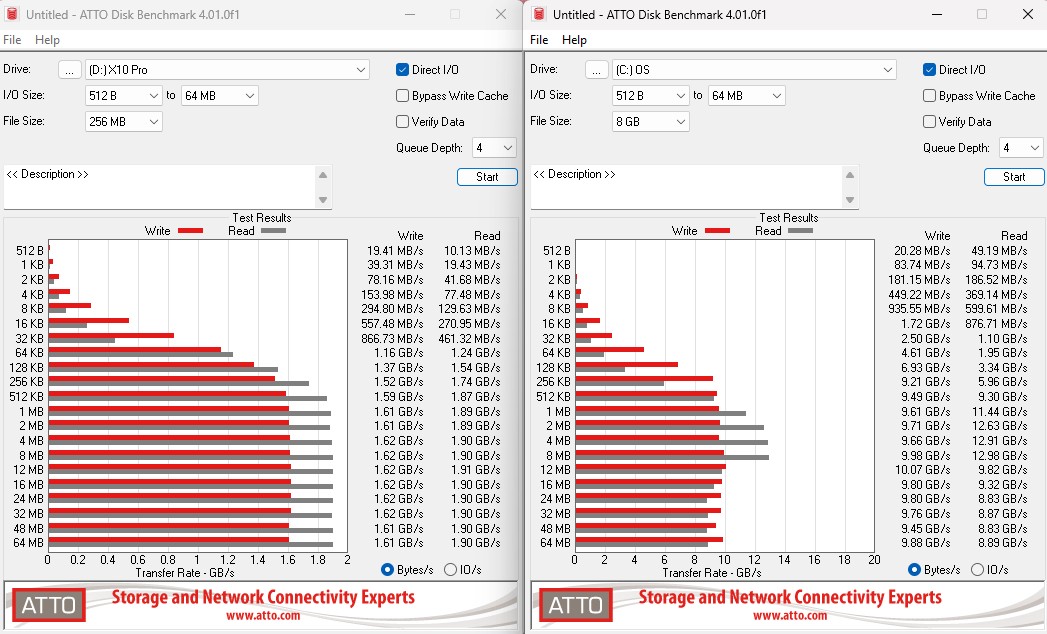Image resolution: width=1047 pixels, height=634 pixels.
Task: Click gray Read legend swatch, left window
Action: tap(273, 230)
